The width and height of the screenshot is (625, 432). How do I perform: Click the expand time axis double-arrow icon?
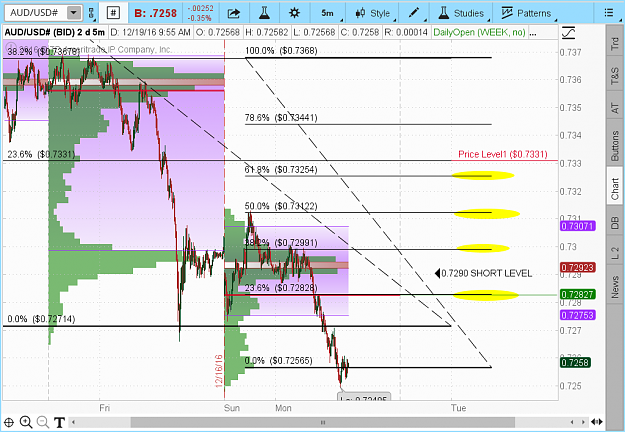tap(597, 422)
